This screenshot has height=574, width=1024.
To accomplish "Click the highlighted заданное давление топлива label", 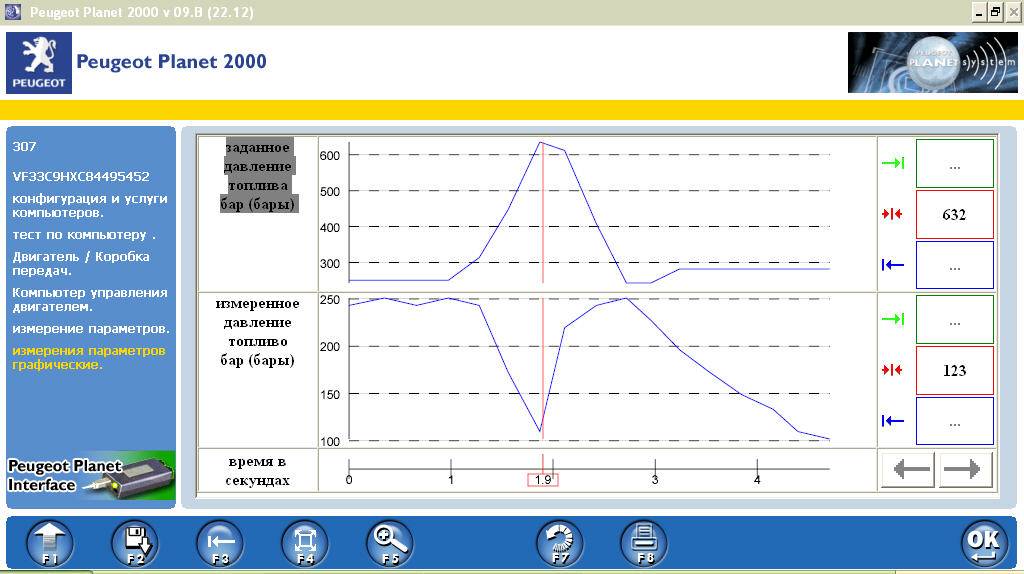I will point(258,175).
